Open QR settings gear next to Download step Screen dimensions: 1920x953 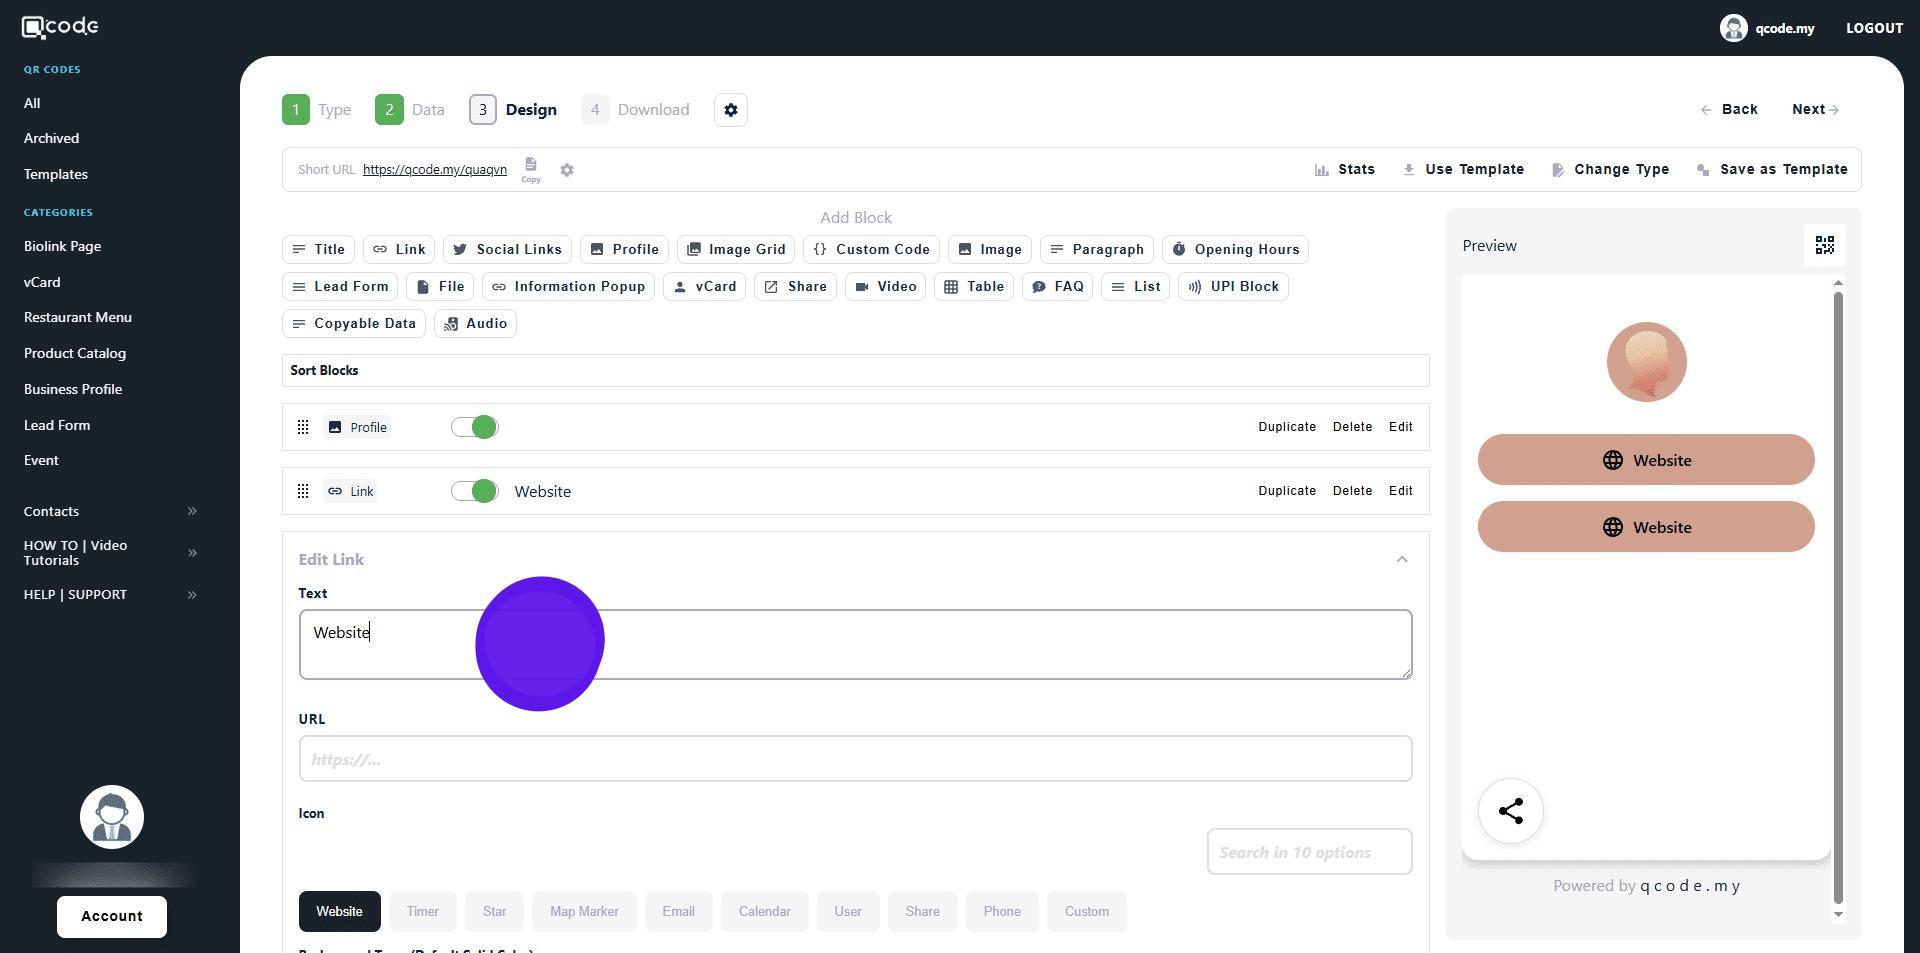[x=731, y=110]
